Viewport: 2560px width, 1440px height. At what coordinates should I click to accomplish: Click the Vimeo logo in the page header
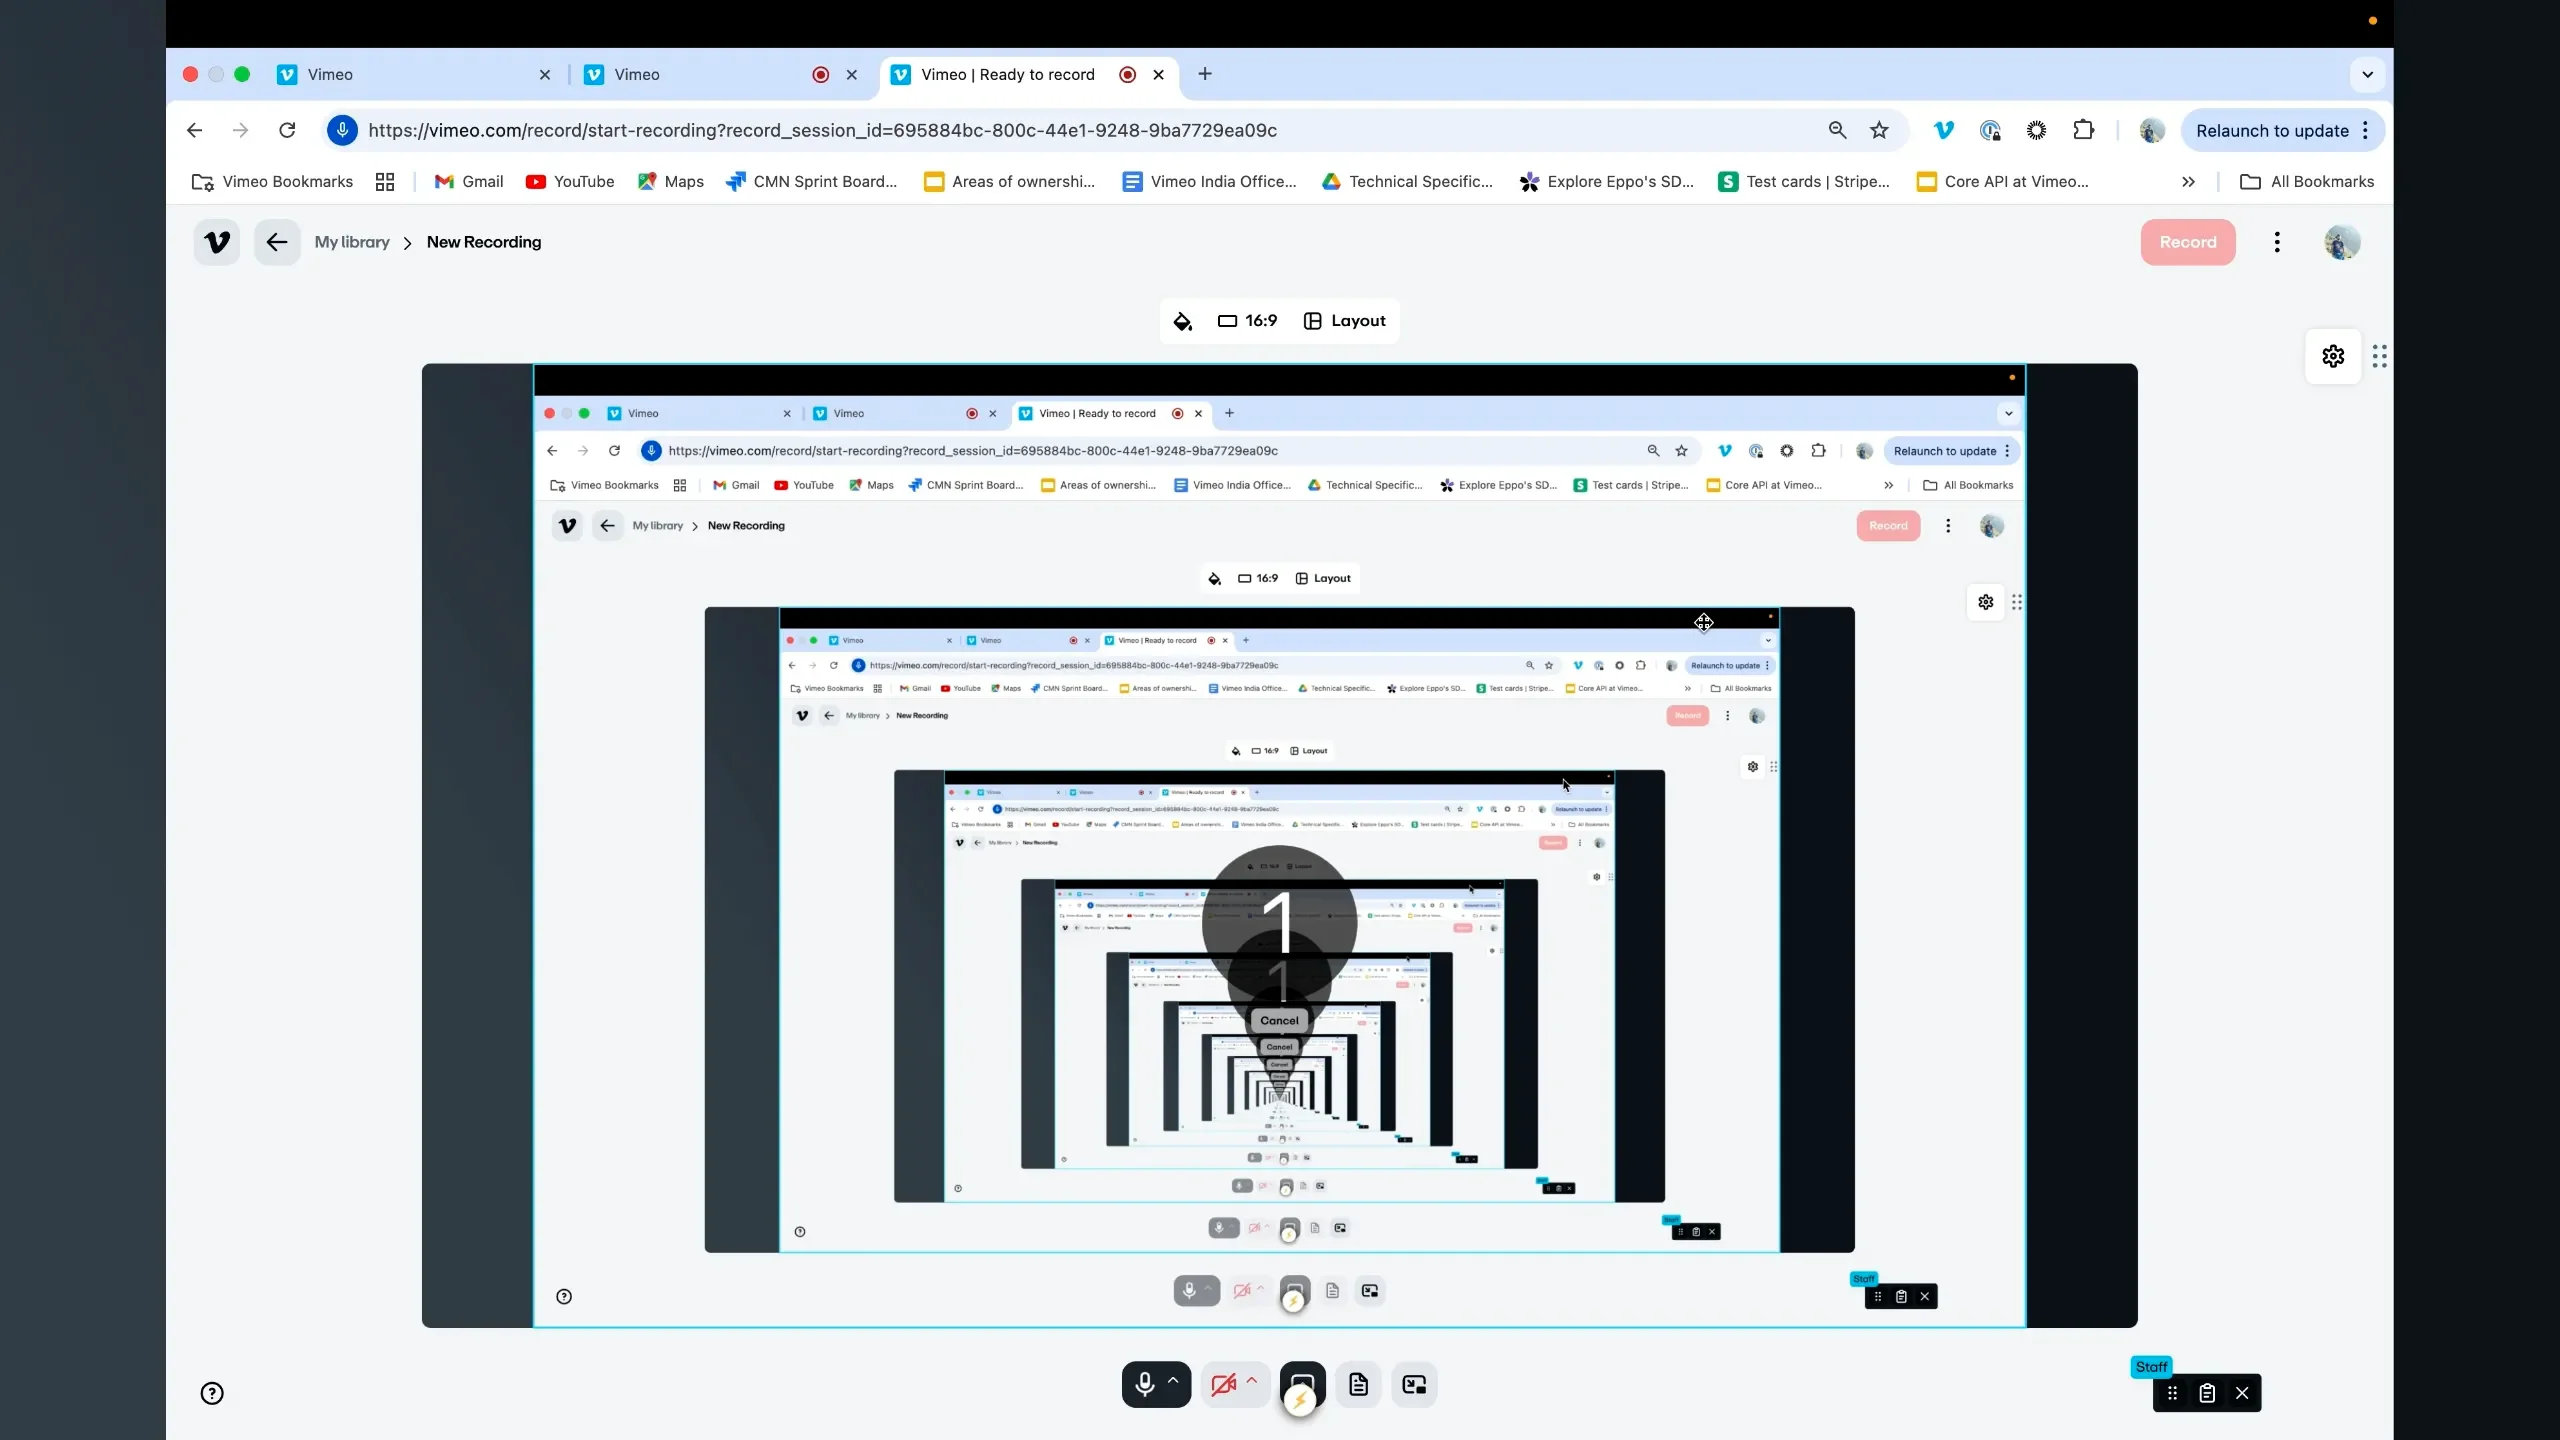tap(216, 241)
